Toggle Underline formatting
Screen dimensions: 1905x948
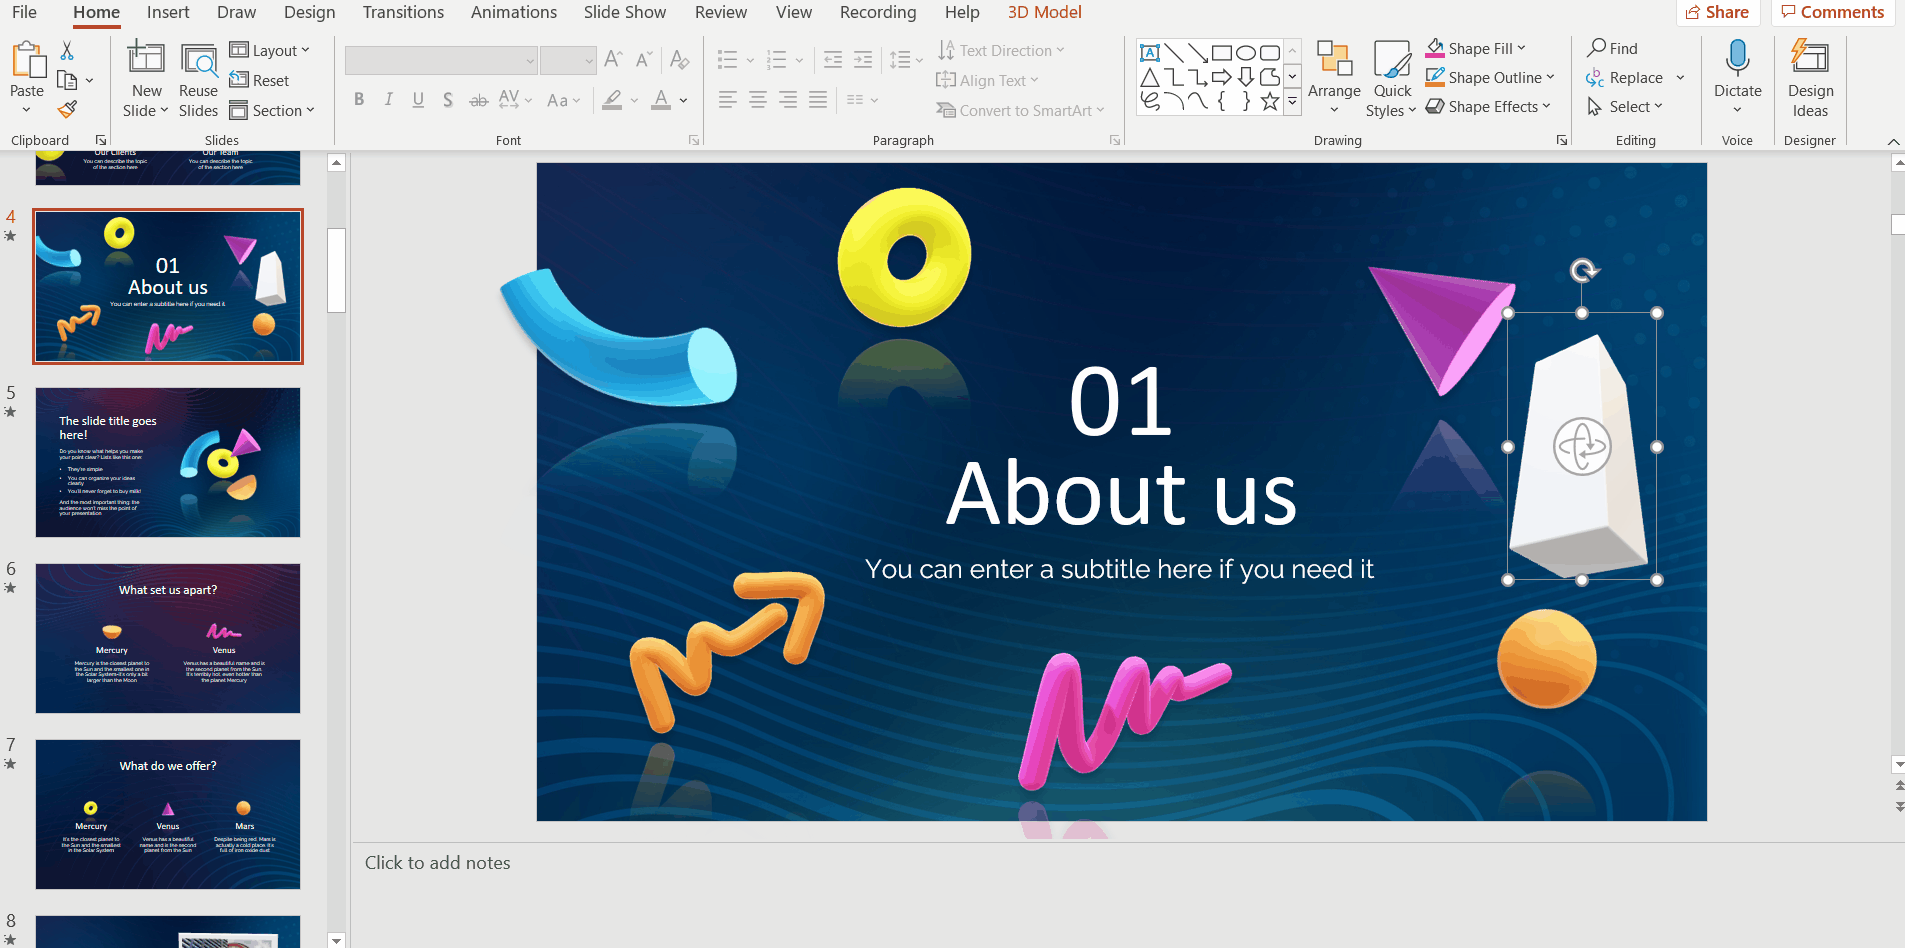[418, 100]
